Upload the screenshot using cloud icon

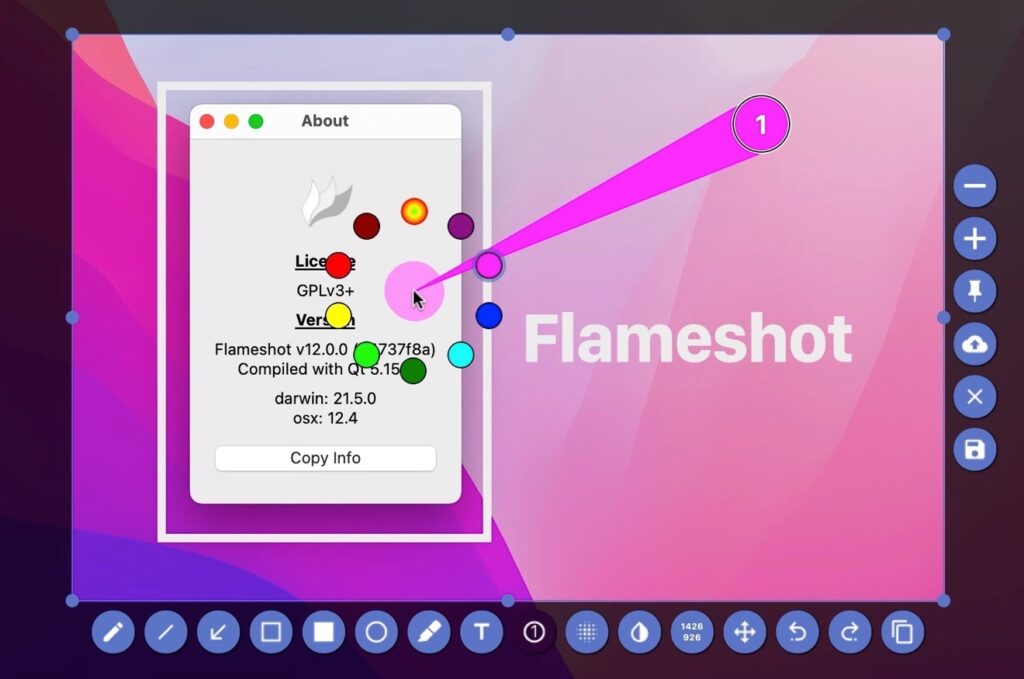click(974, 344)
